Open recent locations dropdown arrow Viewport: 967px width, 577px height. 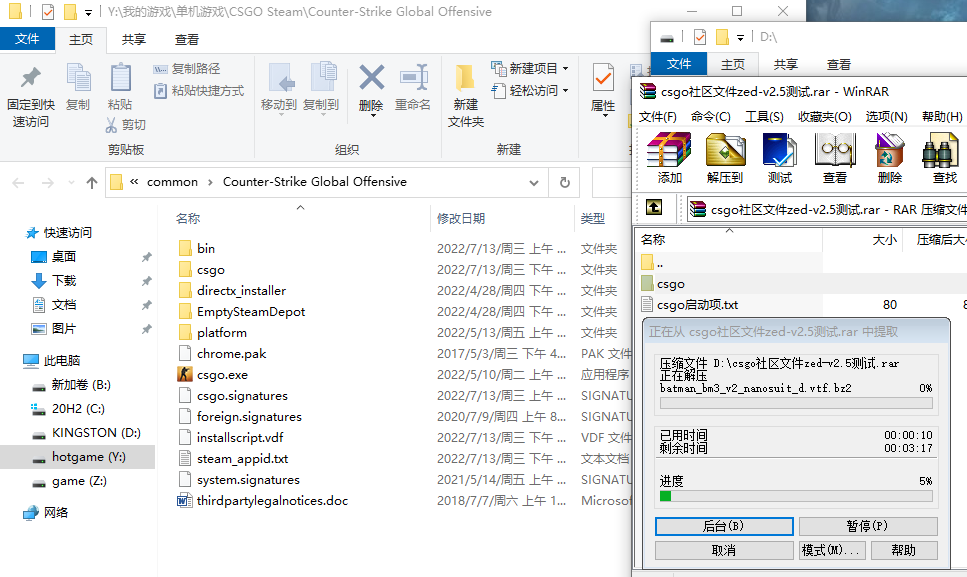72,182
